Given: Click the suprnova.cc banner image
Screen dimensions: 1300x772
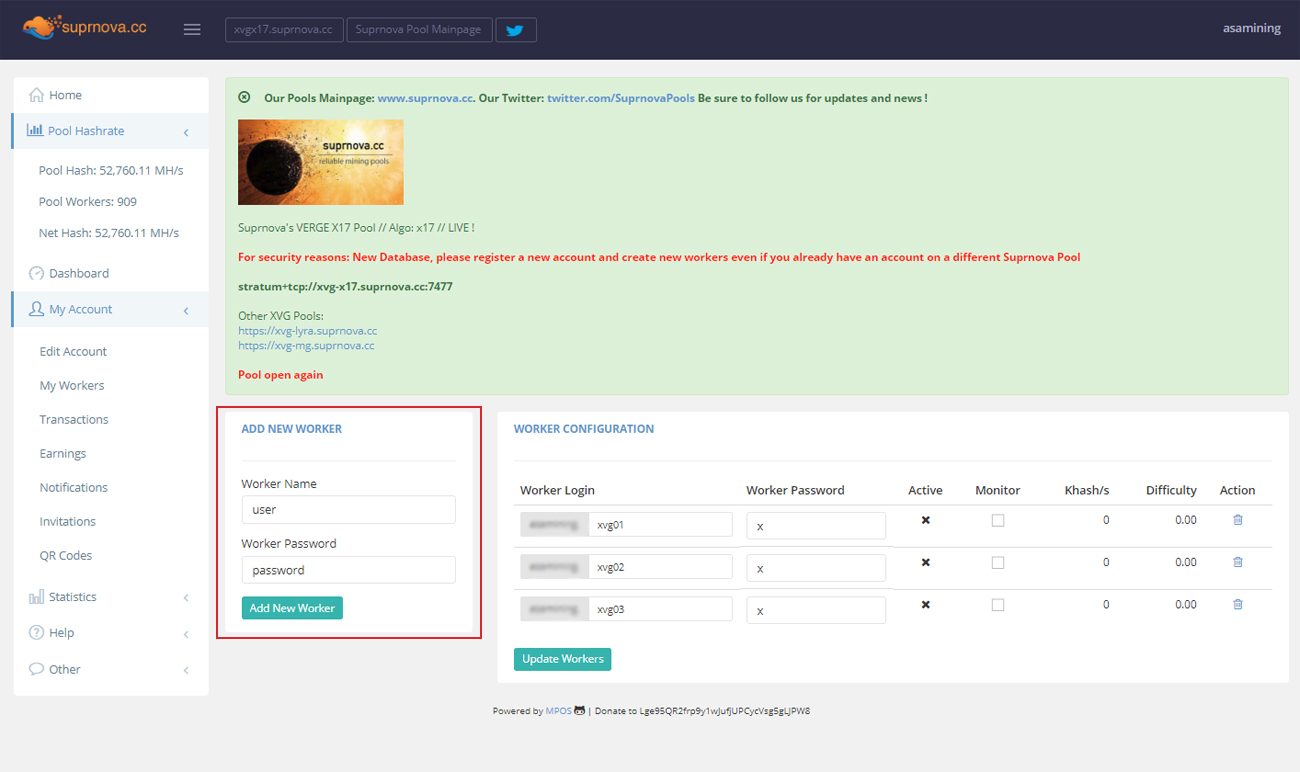Looking at the screenshot, I should tap(321, 162).
